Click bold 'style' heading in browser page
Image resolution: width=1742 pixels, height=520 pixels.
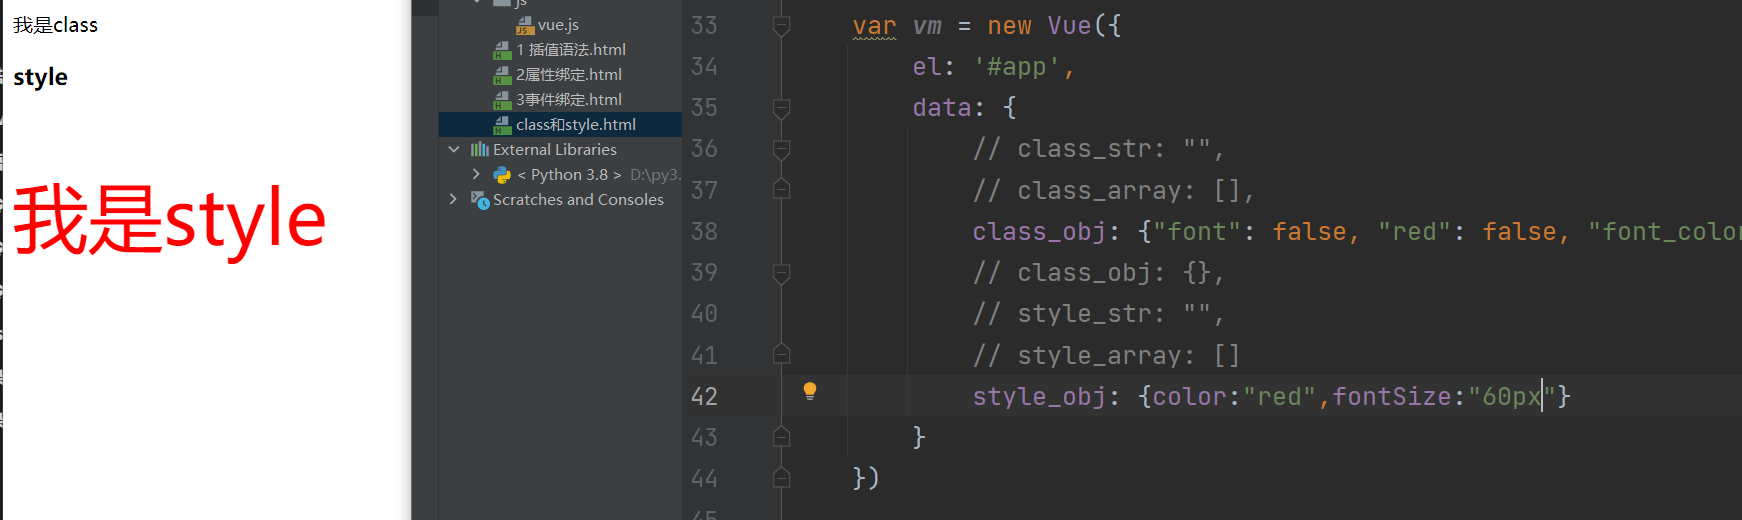click(x=40, y=77)
